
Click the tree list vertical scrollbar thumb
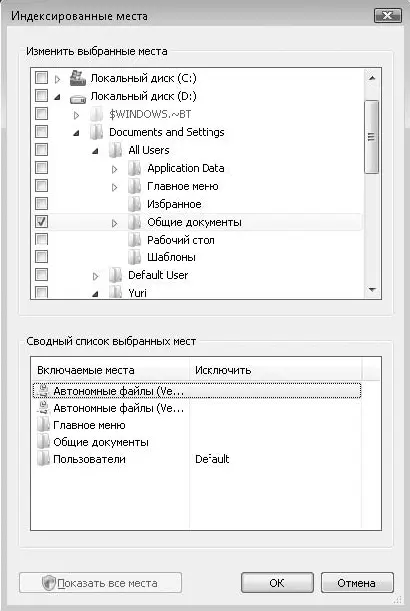tap(371, 136)
